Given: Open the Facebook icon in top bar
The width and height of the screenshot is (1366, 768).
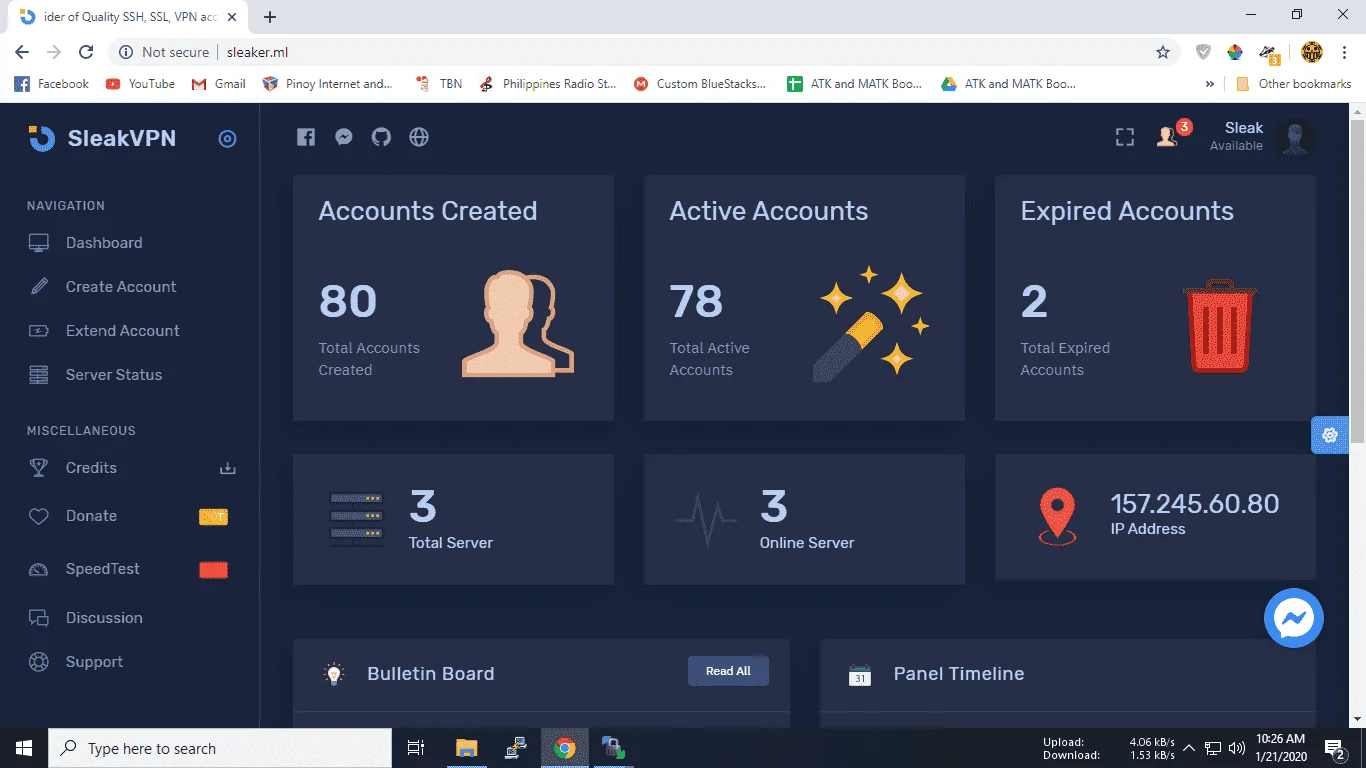Looking at the screenshot, I should point(306,137).
